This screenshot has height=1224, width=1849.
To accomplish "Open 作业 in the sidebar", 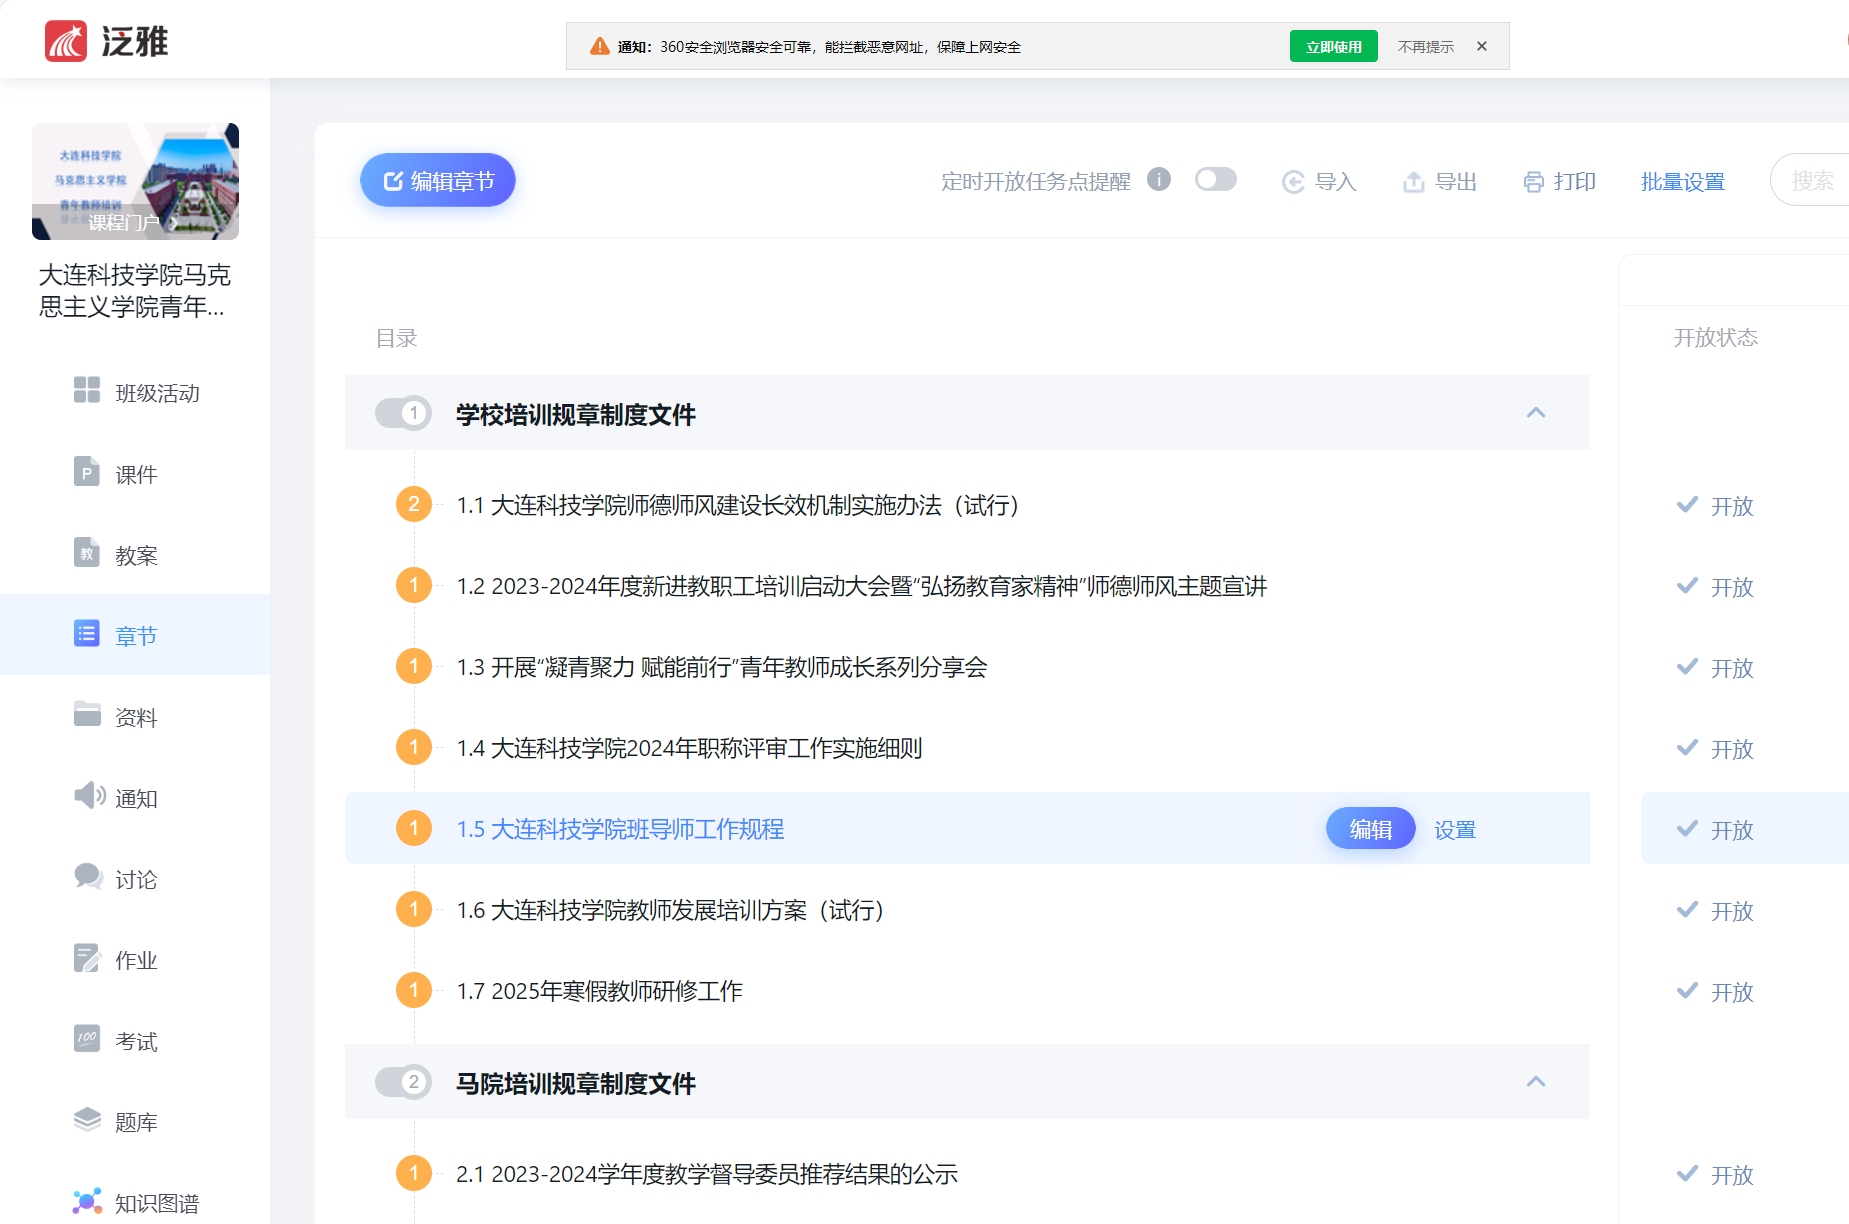I will click(x=135, y=959).
